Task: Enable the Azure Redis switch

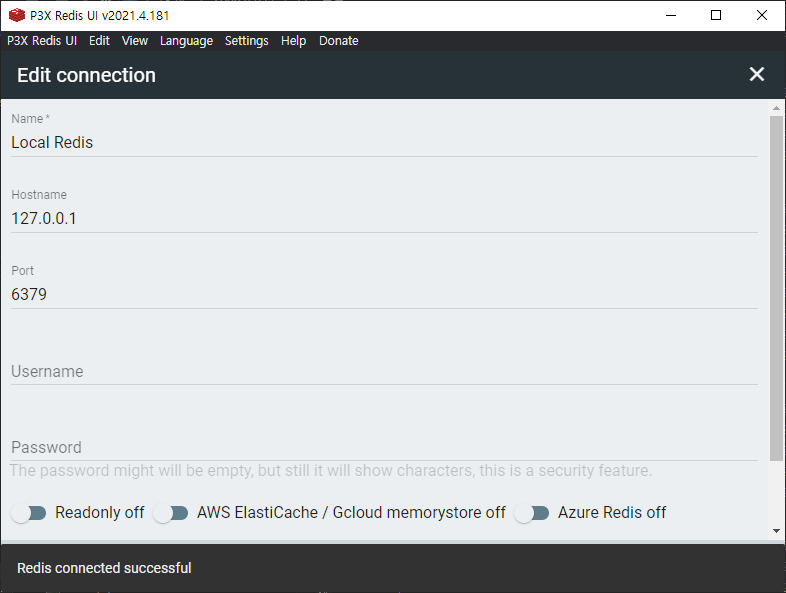Action: [x=532, y=513]
